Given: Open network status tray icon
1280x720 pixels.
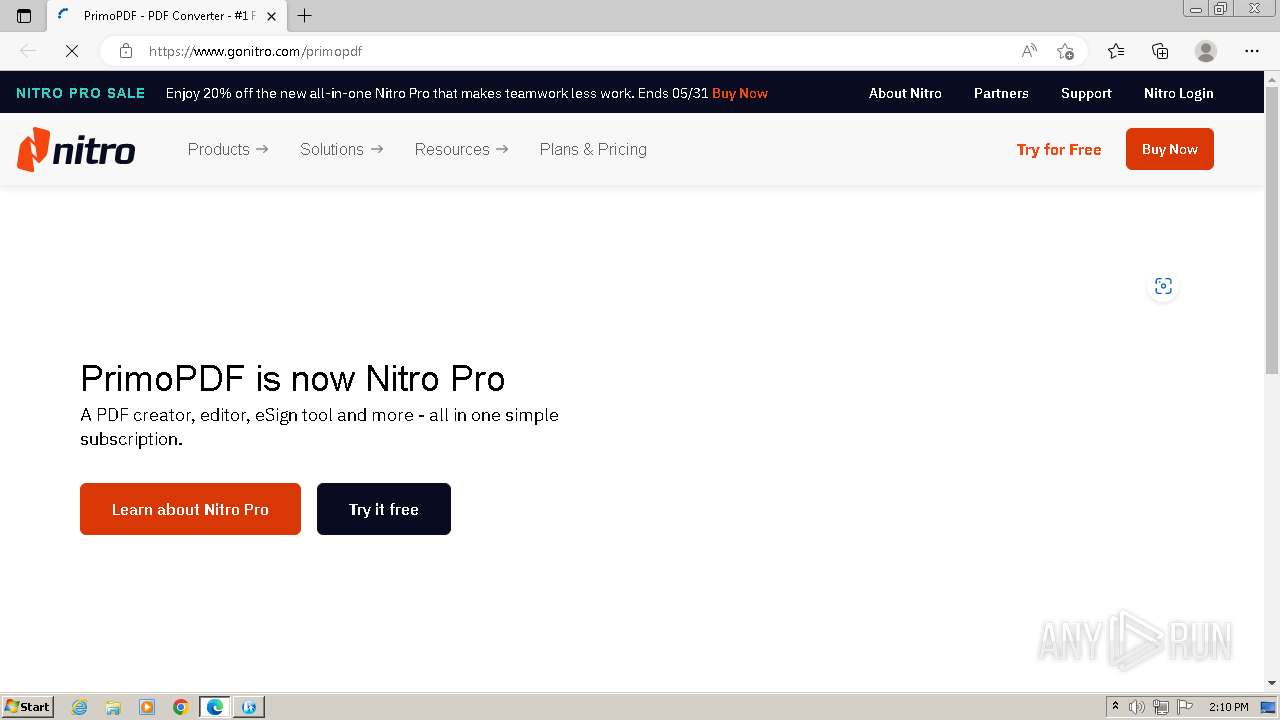Looking at the screenshot, I should (x=1161, y=707).
